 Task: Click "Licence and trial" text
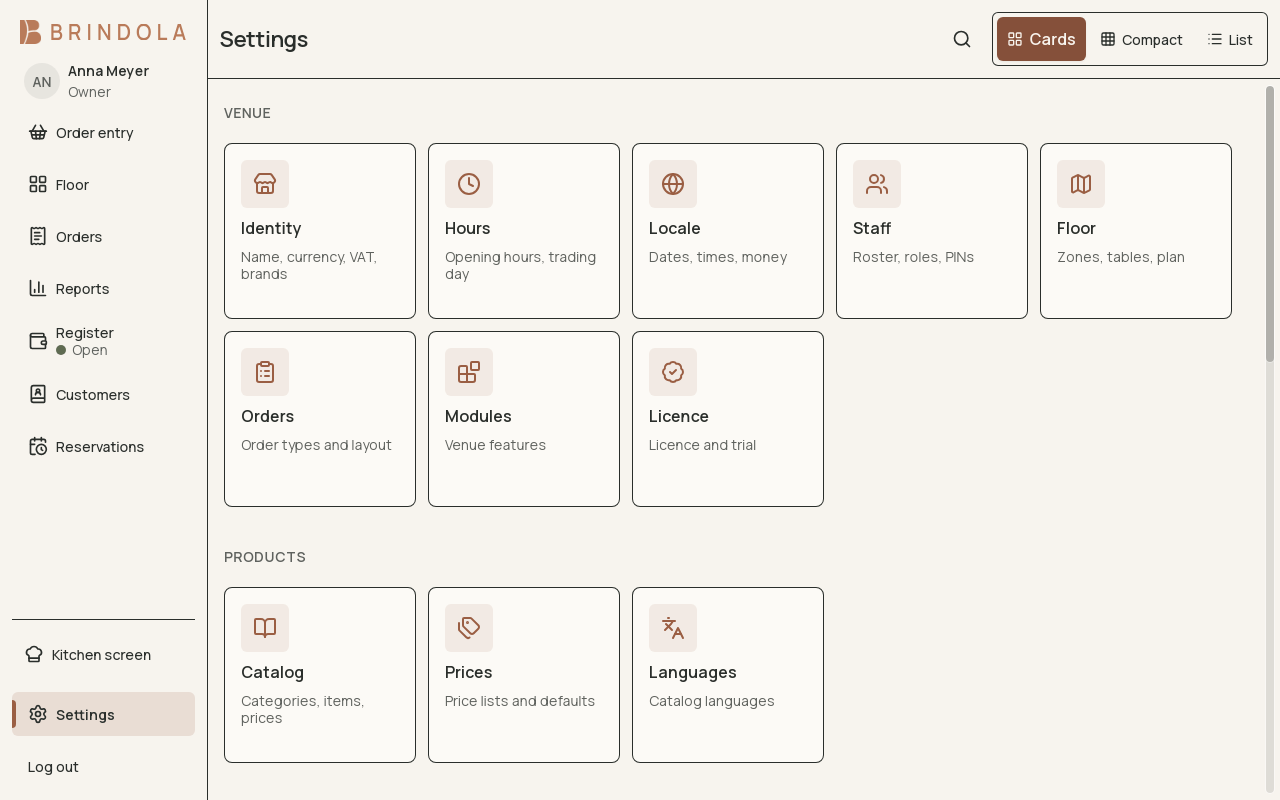(702, 445)
